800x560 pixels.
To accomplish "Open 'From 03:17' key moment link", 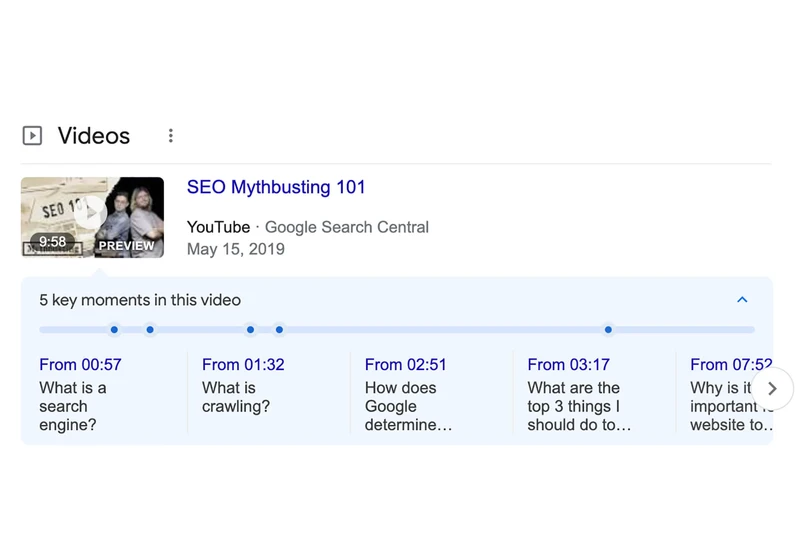I will click(568, 365).
